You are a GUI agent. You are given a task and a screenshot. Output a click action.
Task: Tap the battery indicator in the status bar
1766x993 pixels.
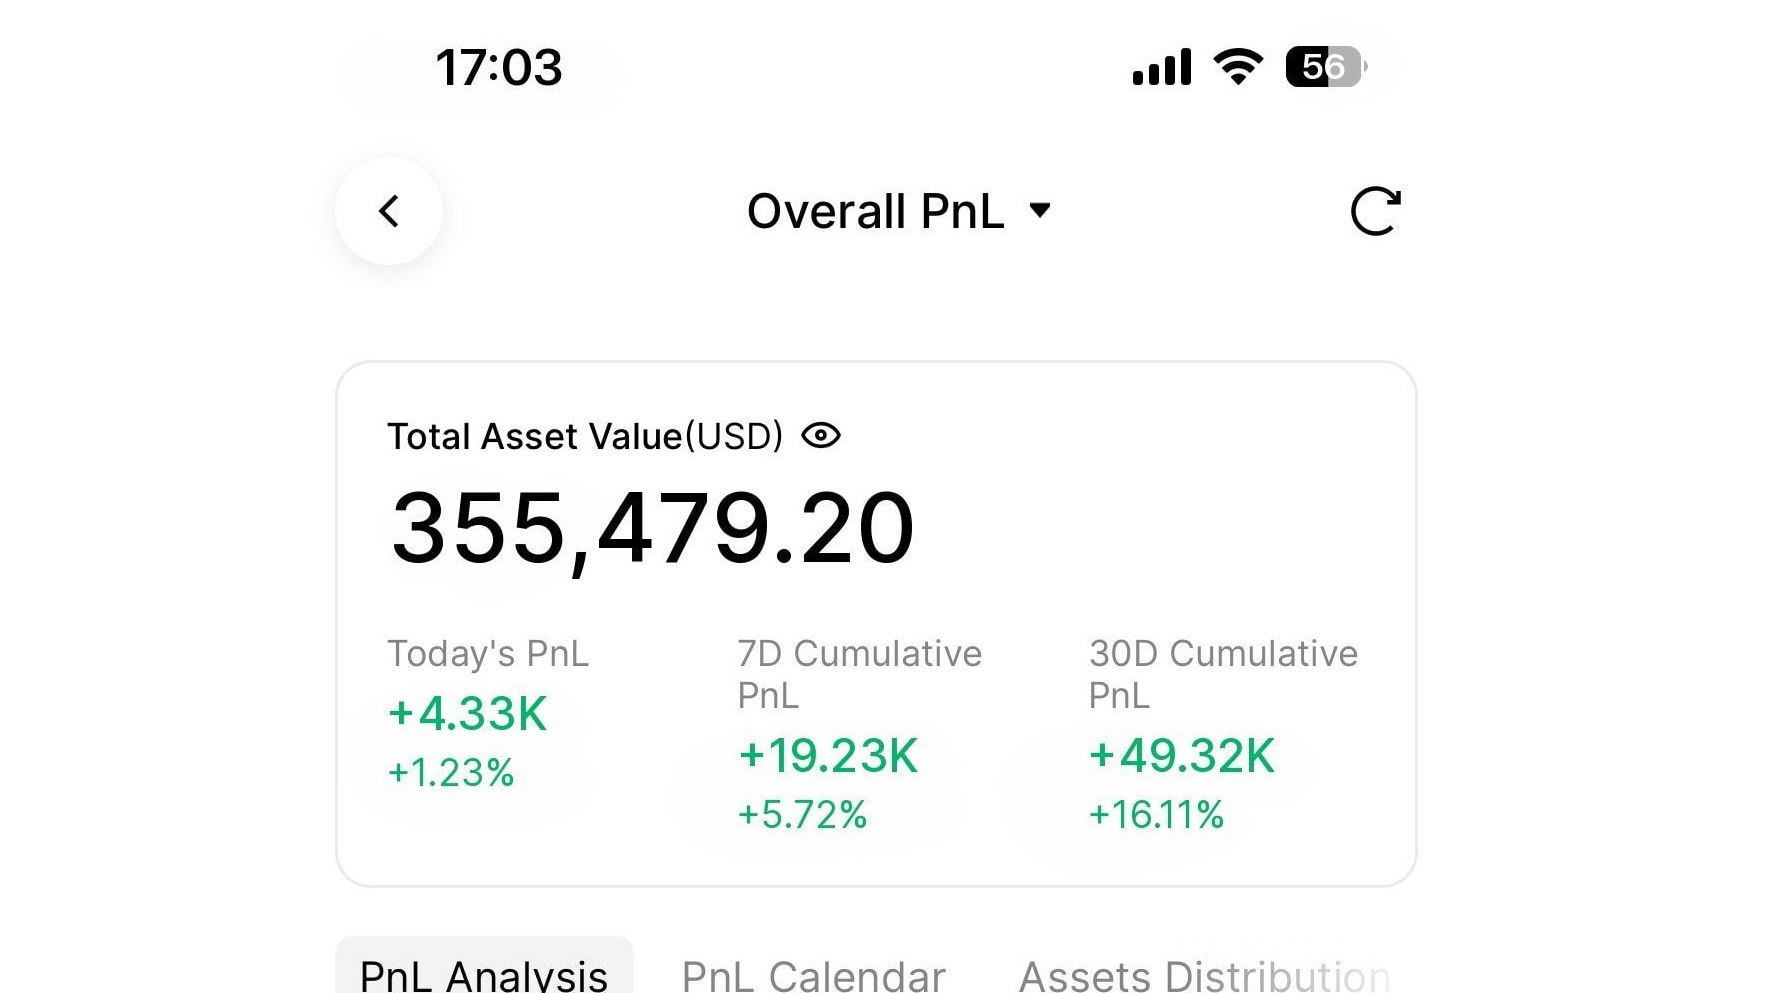tap(1326, 67)
